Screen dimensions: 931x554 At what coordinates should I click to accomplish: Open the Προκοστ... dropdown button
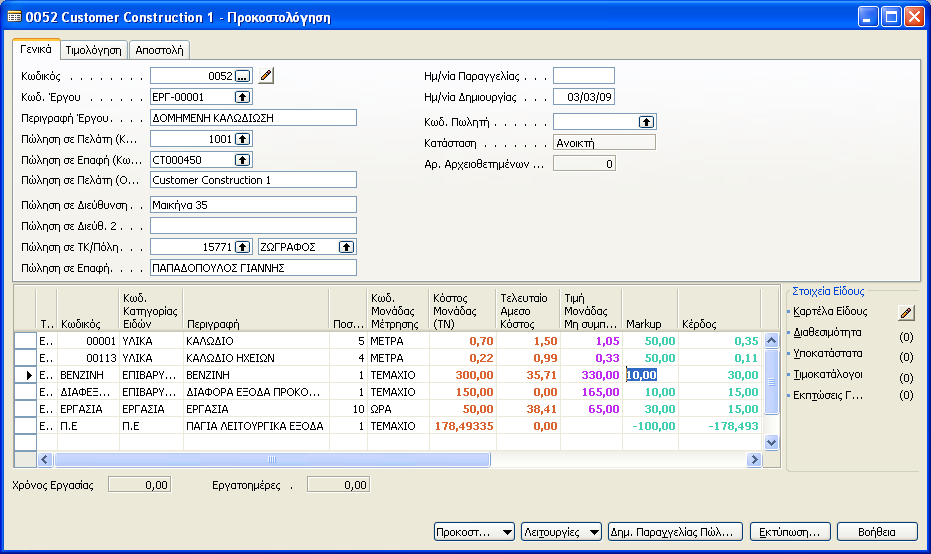pyautogui.click(x=474, y=532)
